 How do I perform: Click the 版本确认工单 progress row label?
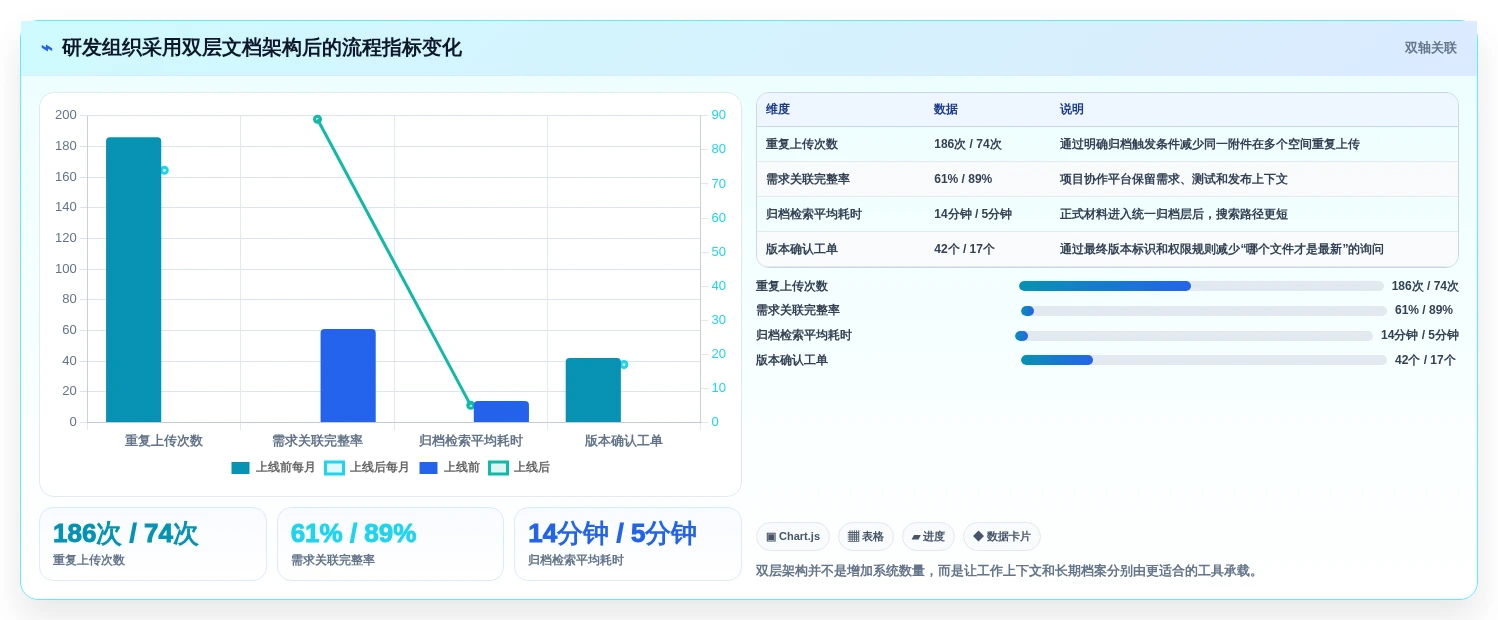click(x=792, y=360)
